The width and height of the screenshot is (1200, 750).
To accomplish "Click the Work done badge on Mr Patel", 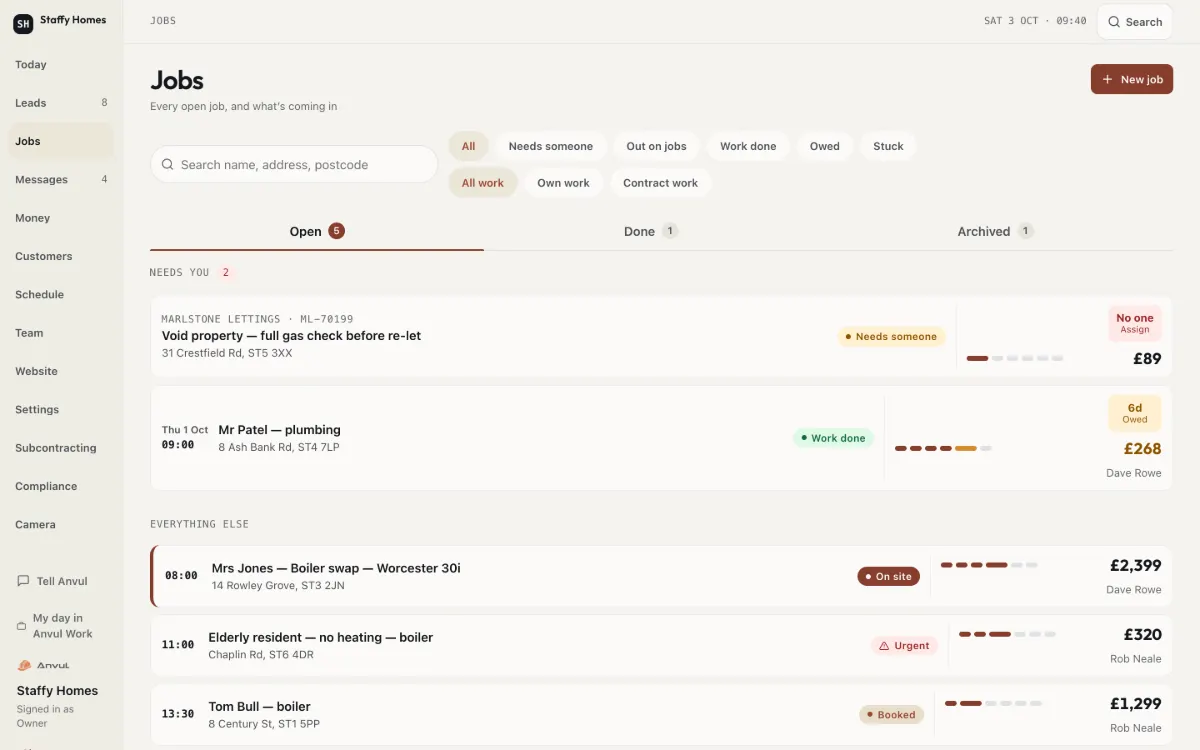I will coord(833,438).
